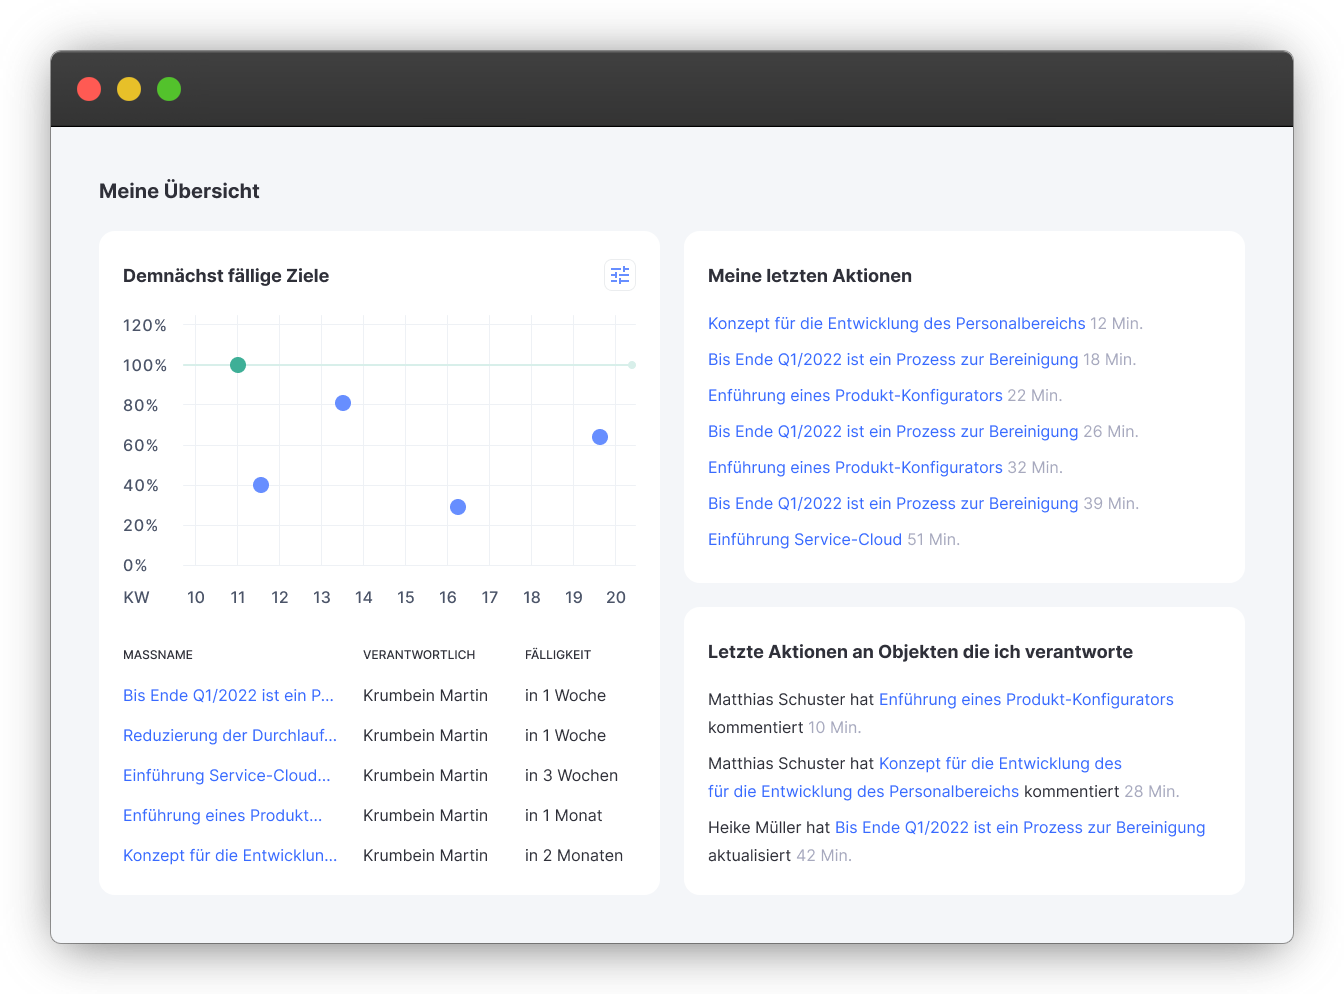Open 'Enführung eines Produkt-Konfigurators' from 22 Min.

[855, 395]
